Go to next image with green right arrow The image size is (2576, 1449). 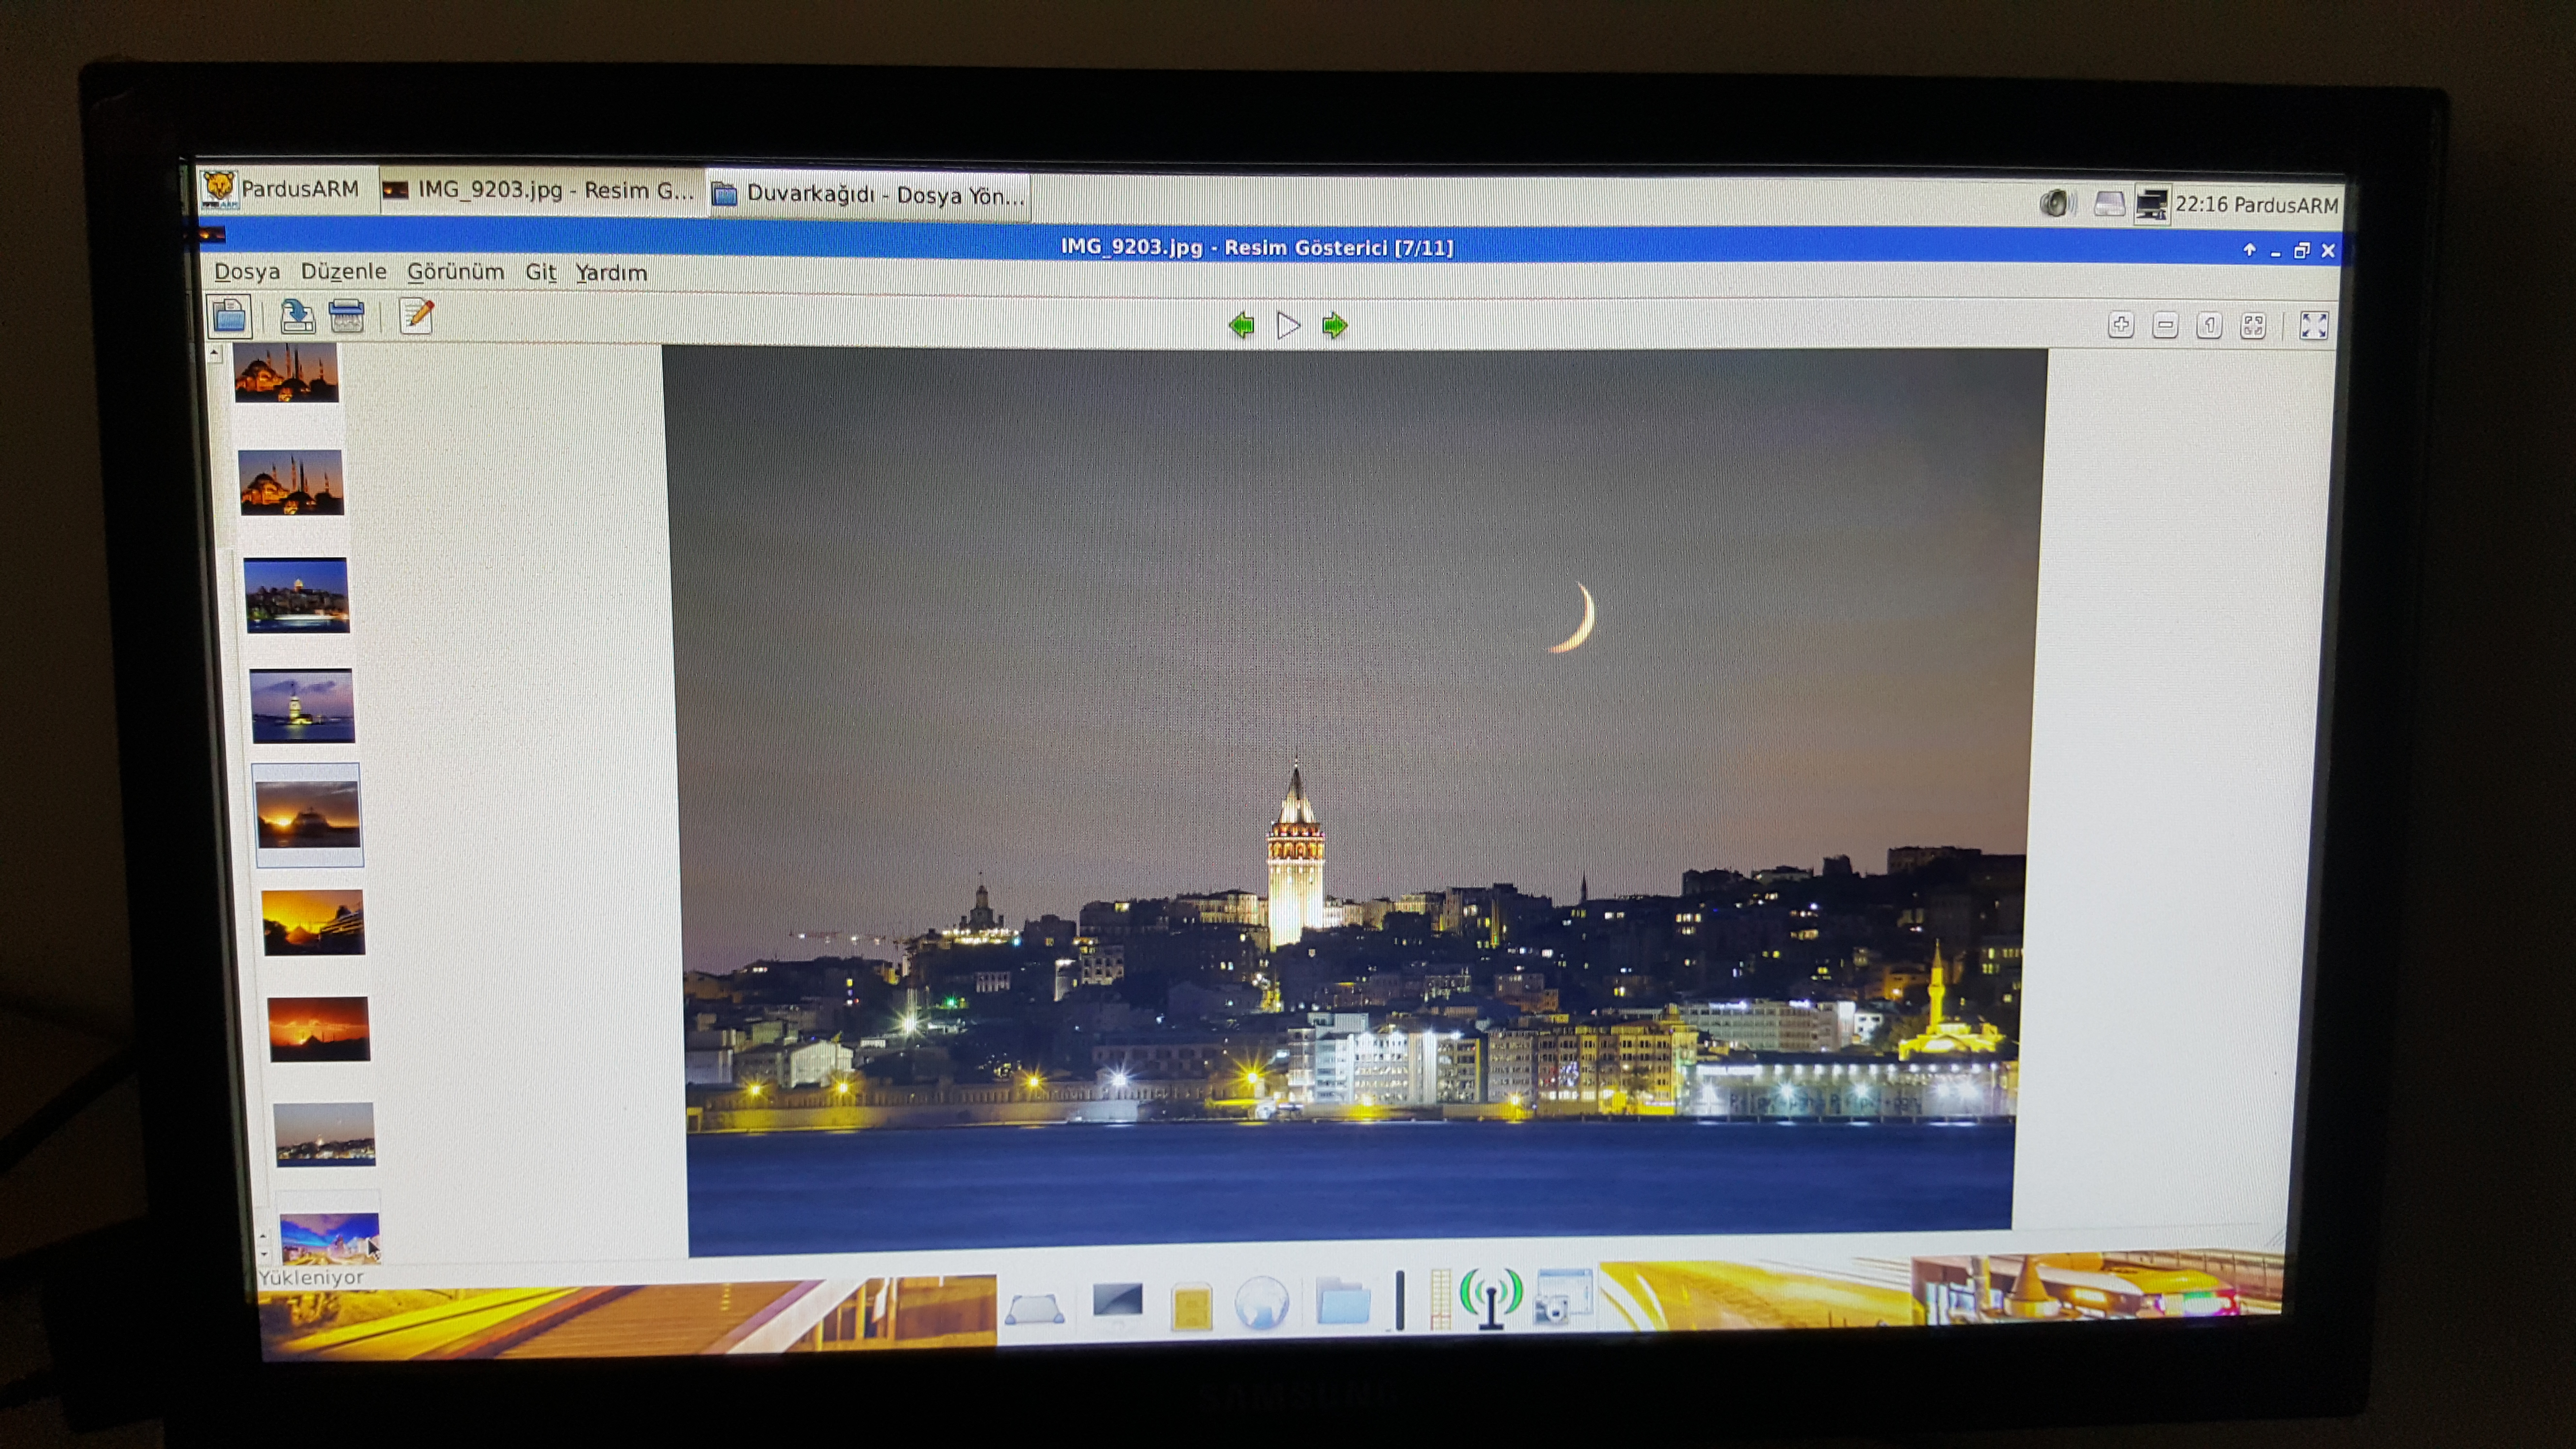click(x=1334, y=325)
